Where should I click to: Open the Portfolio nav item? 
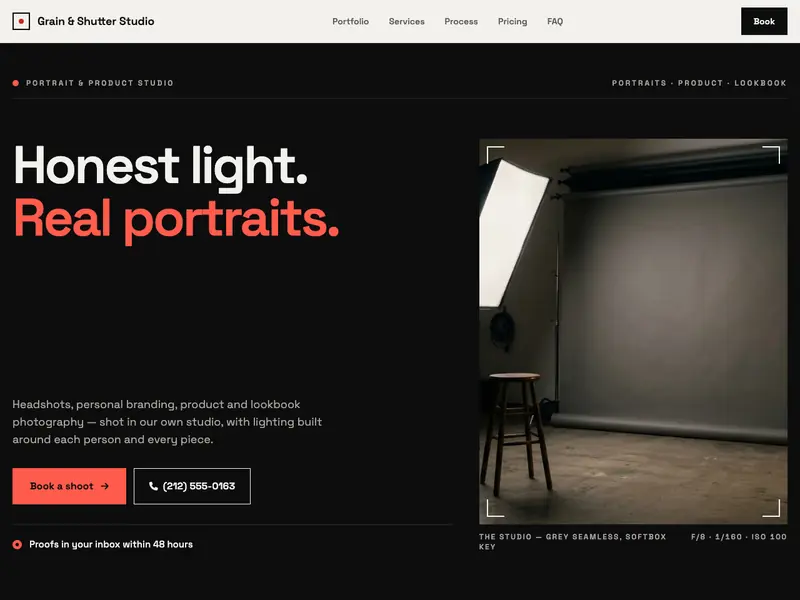point(351,21)
